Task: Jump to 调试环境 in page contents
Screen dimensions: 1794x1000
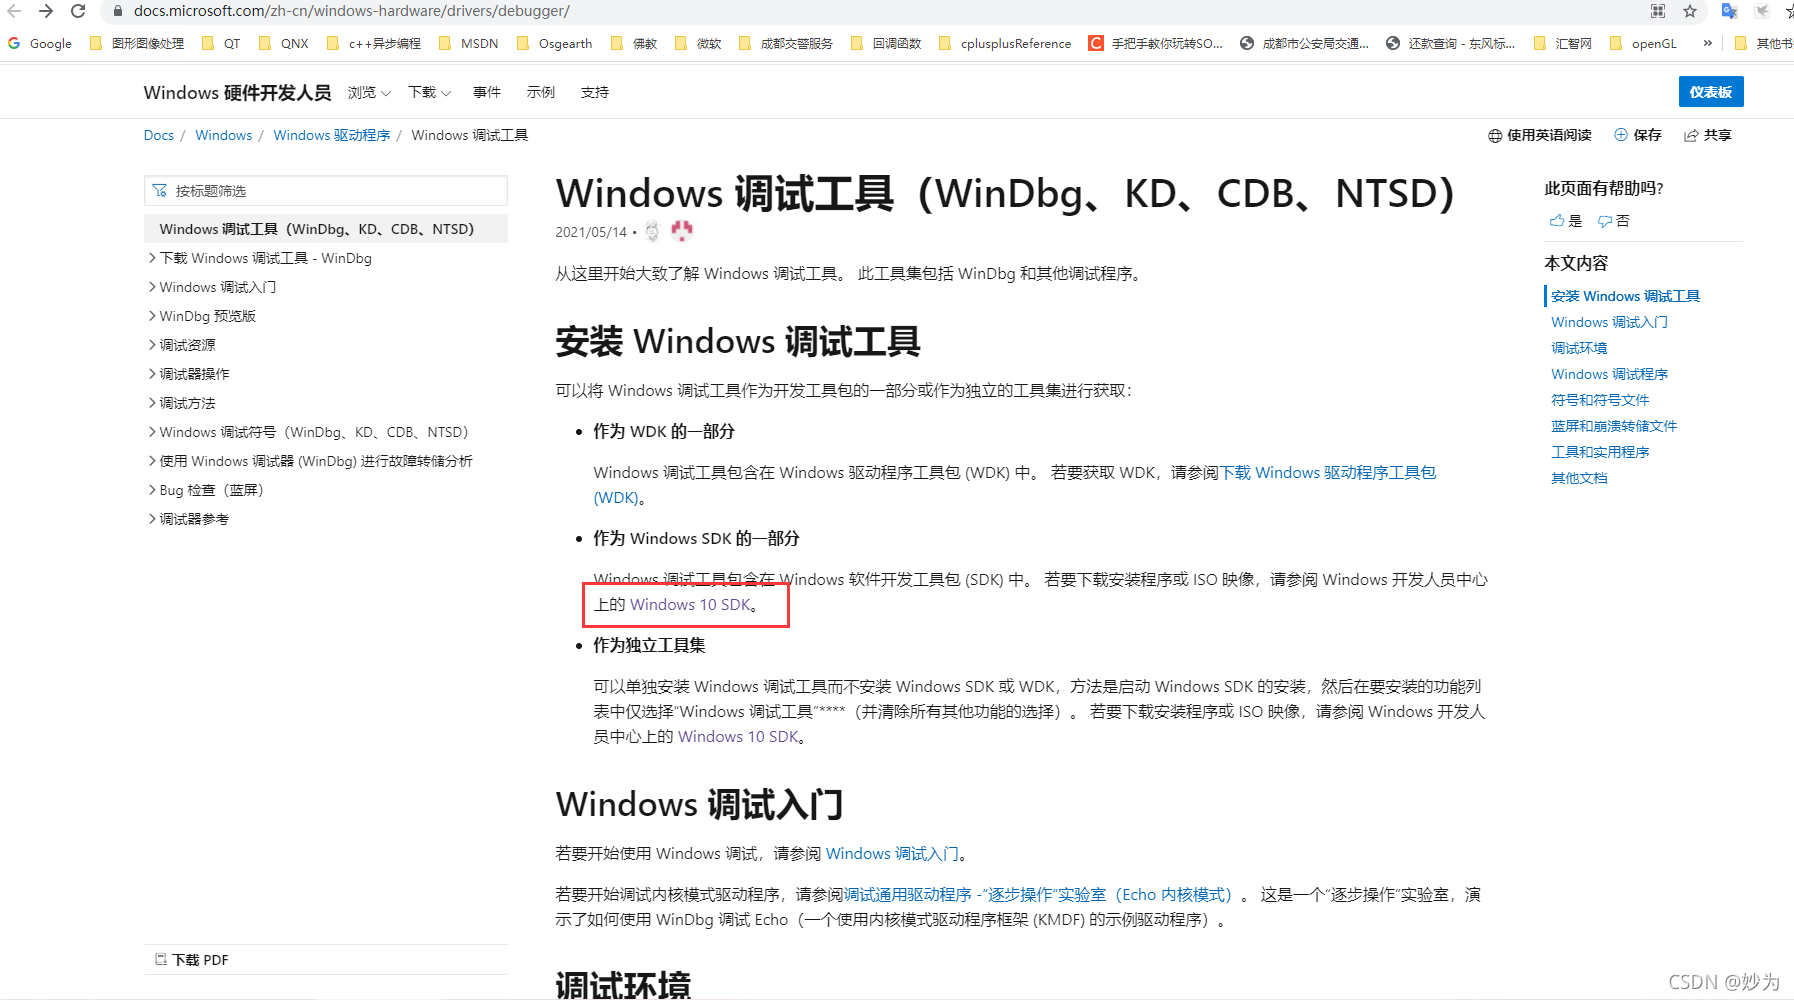Action: click(1579, 348)
